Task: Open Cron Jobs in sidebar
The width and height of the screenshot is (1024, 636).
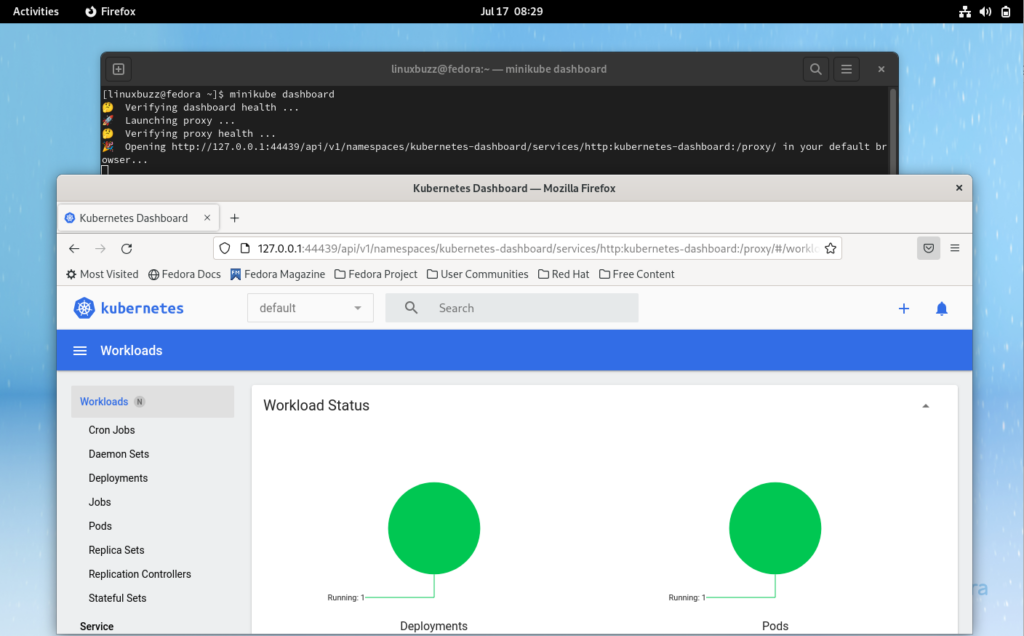Action: [112, 430]
